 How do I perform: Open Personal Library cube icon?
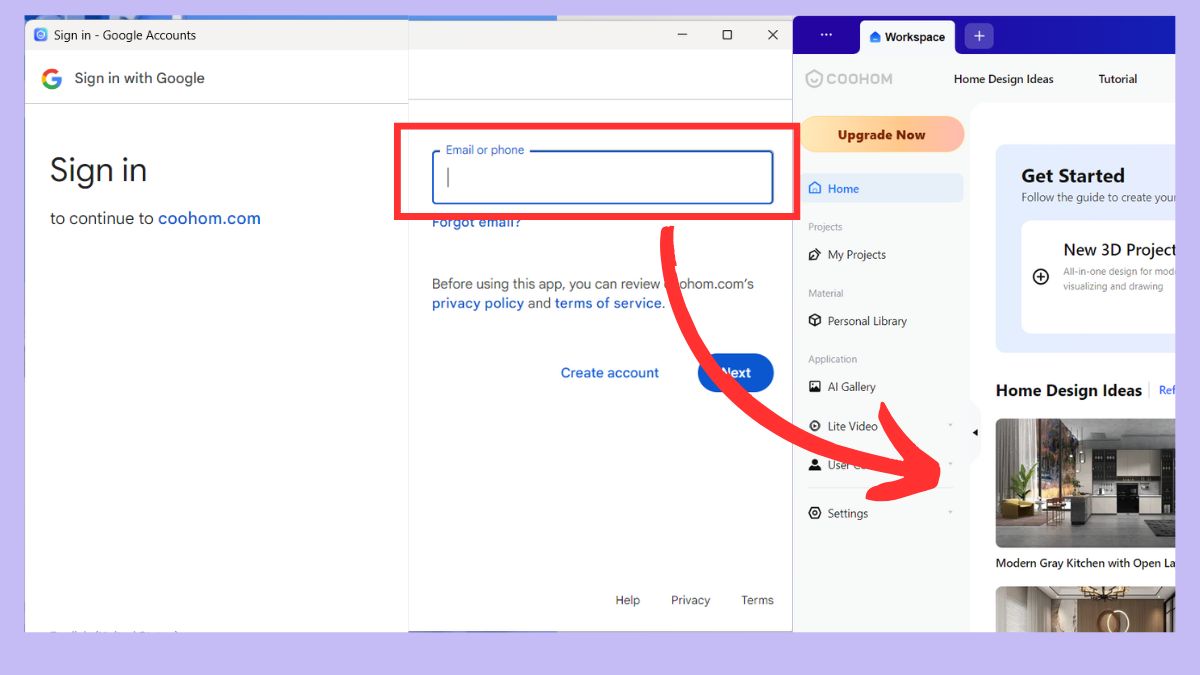[x=815, y=321]
